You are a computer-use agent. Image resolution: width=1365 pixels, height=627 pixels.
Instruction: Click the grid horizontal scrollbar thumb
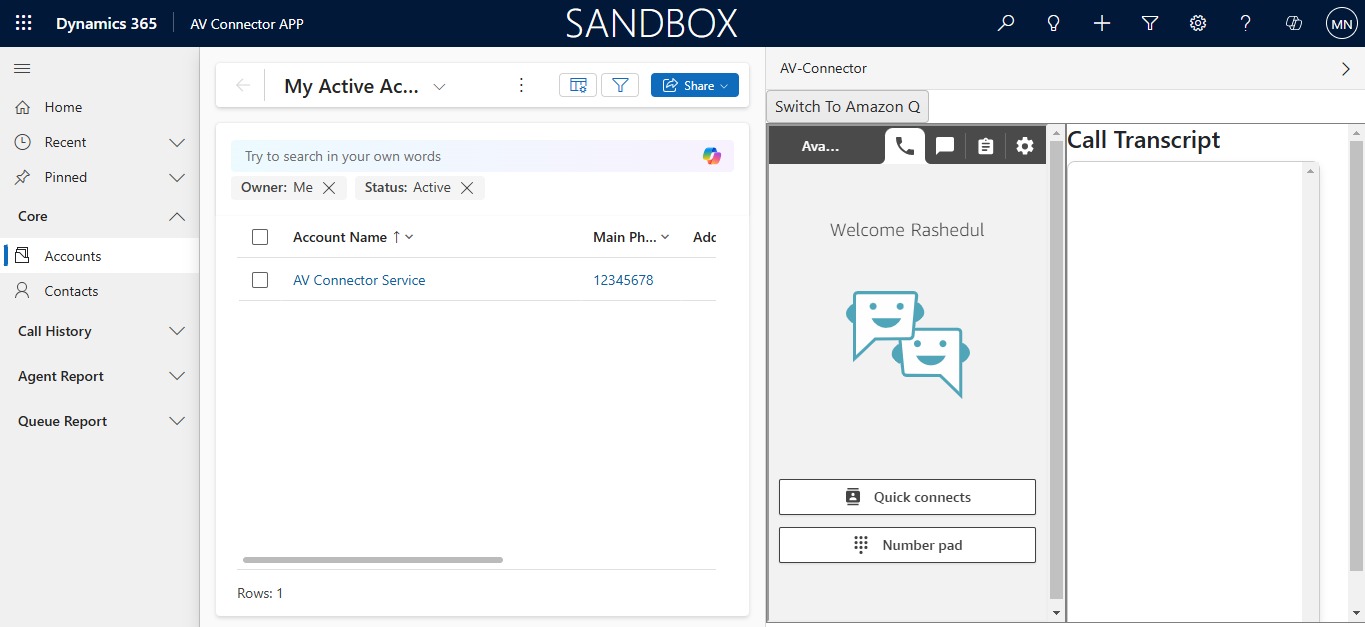click(x=373, y=560)
